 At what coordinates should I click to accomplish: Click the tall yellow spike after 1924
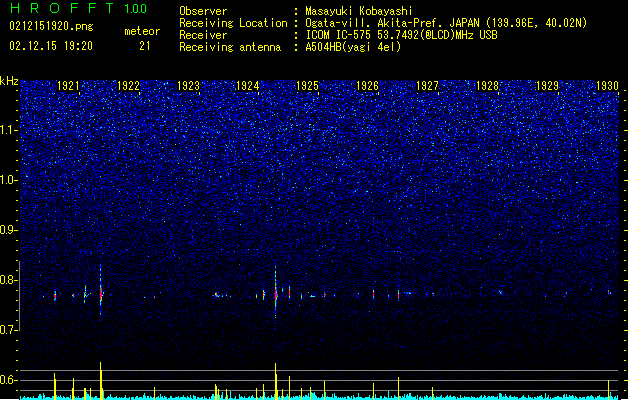276,381
